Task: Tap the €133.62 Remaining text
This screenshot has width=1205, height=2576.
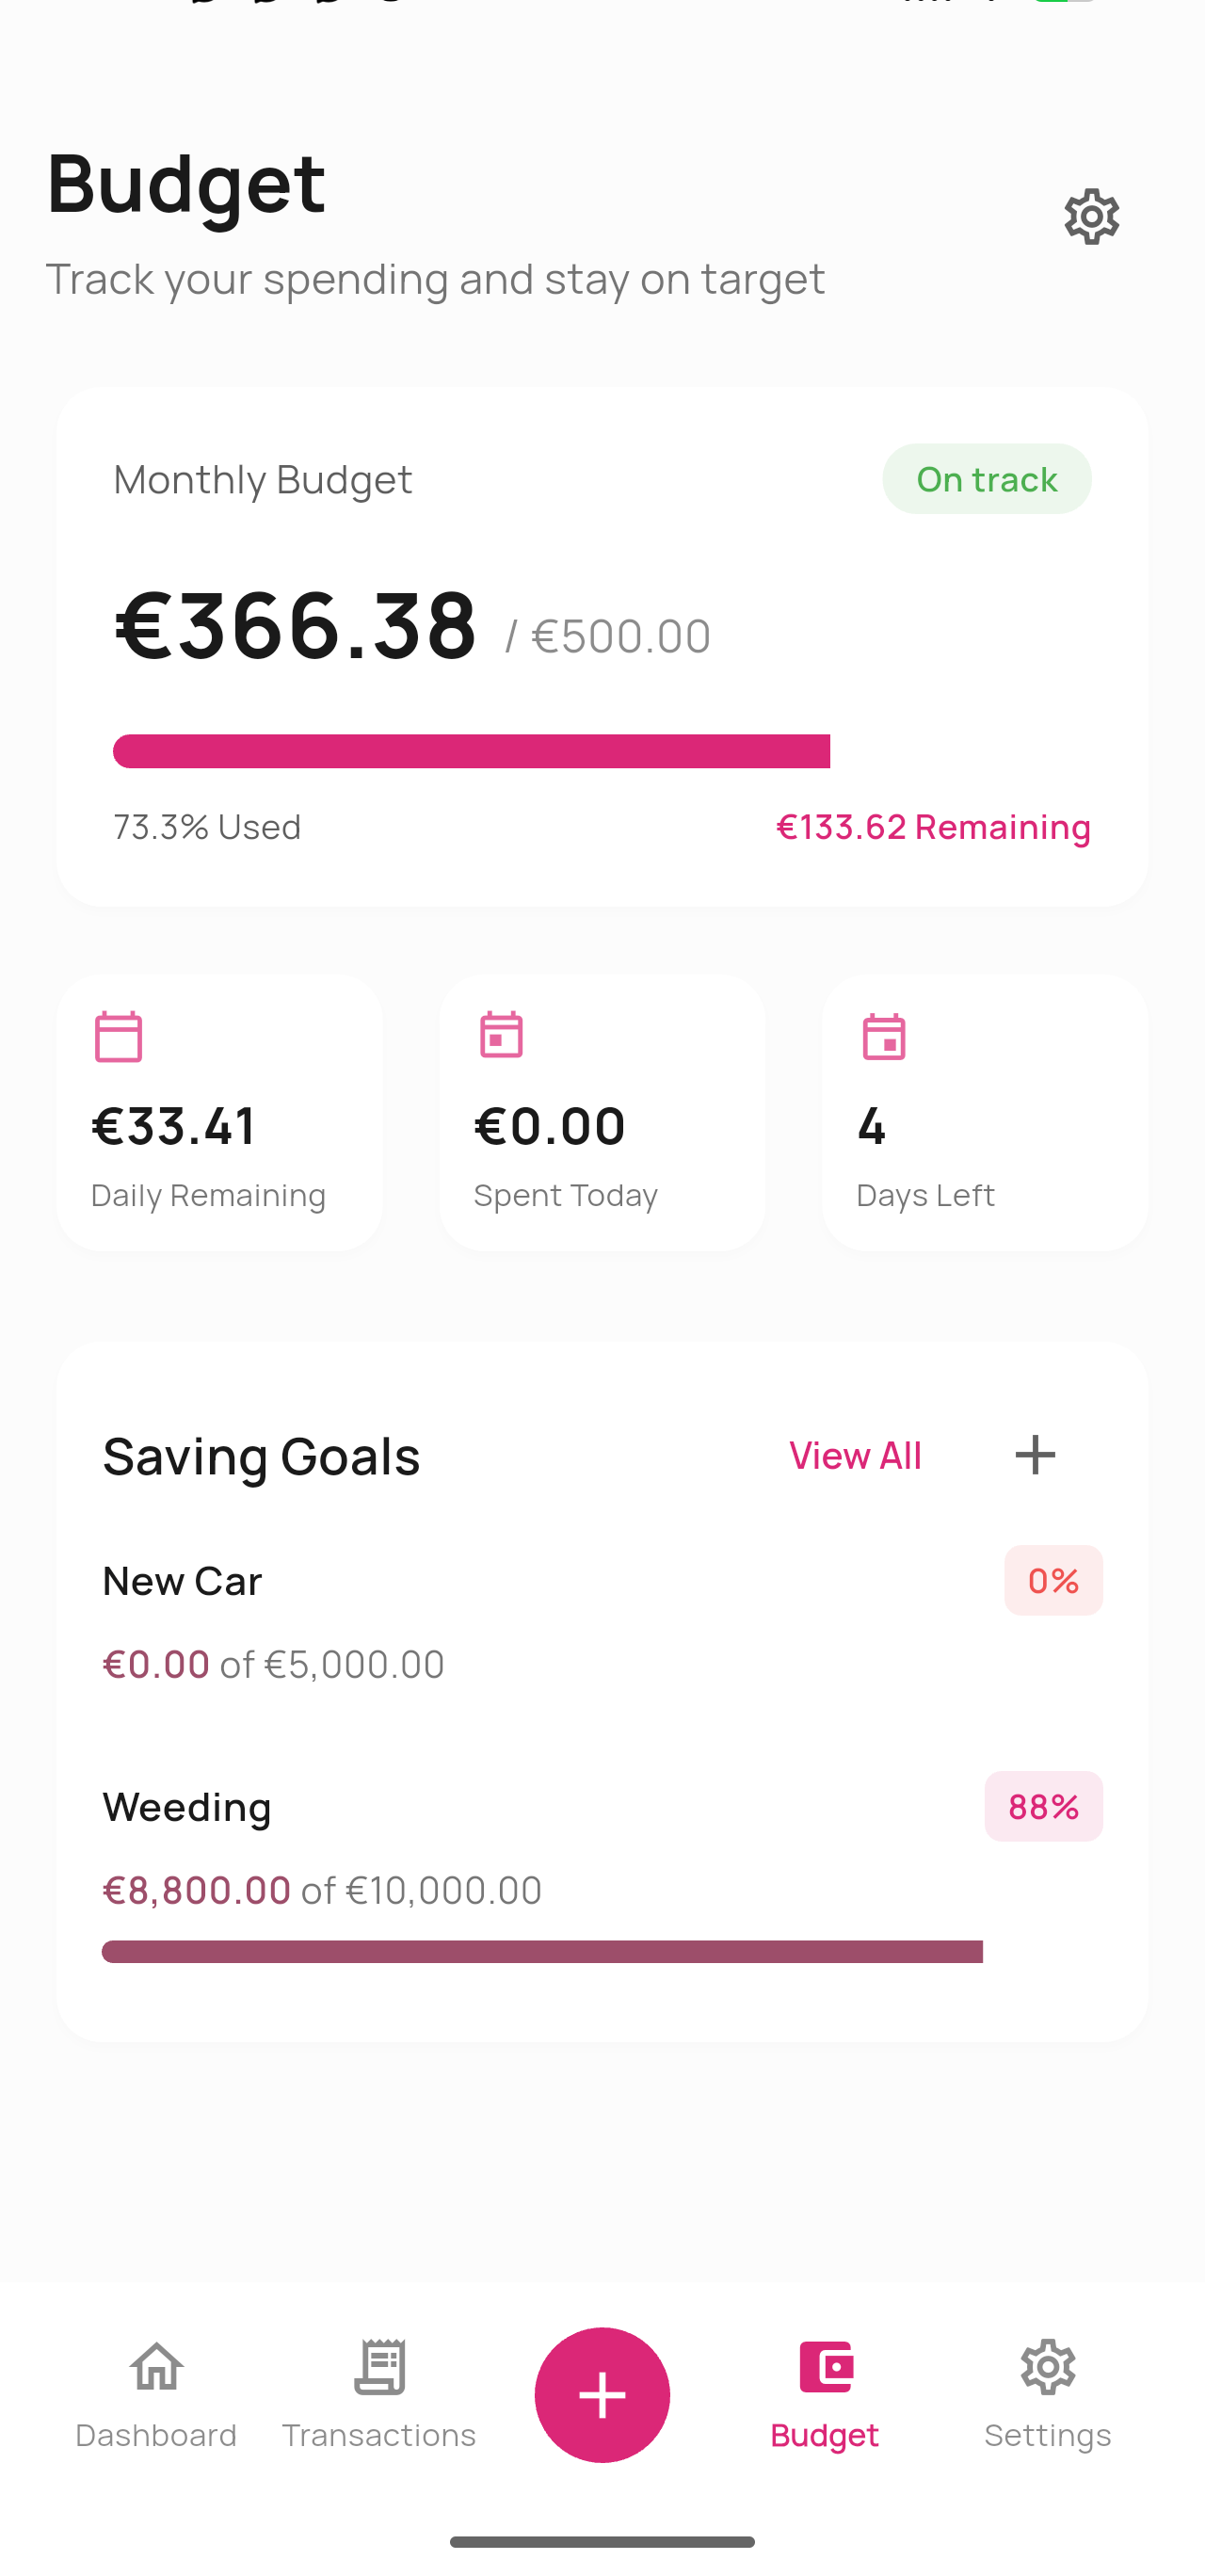Action: (932, 827)
